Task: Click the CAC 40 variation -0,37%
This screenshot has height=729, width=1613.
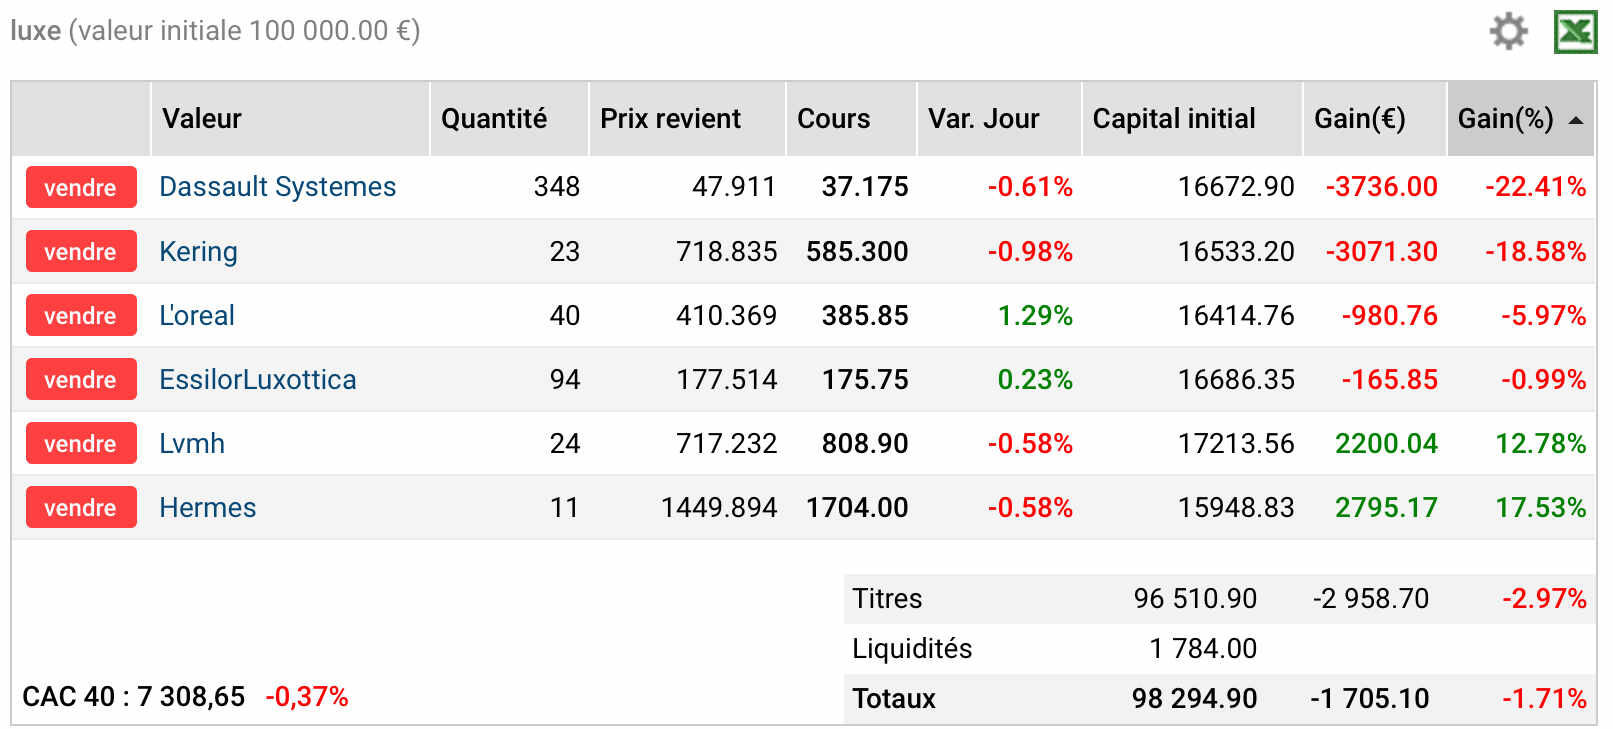Action: 306,697
